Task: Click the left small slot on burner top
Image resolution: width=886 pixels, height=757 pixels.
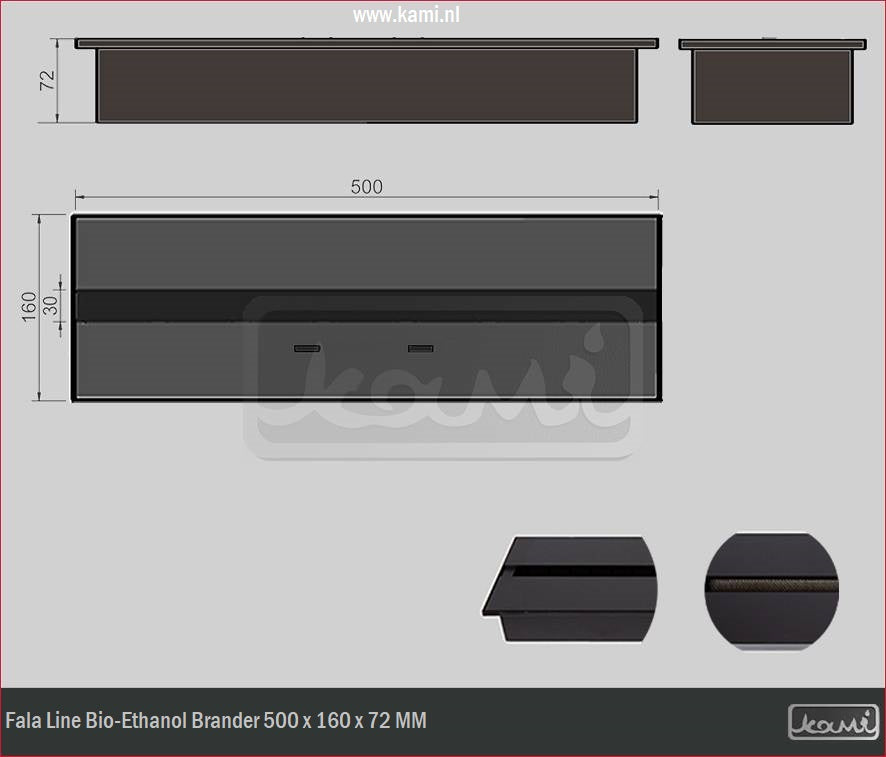Action: tap(305, 349)
